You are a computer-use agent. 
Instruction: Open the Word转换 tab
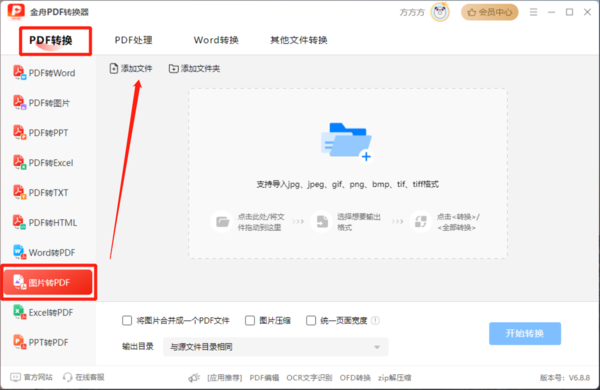(216, 40)
